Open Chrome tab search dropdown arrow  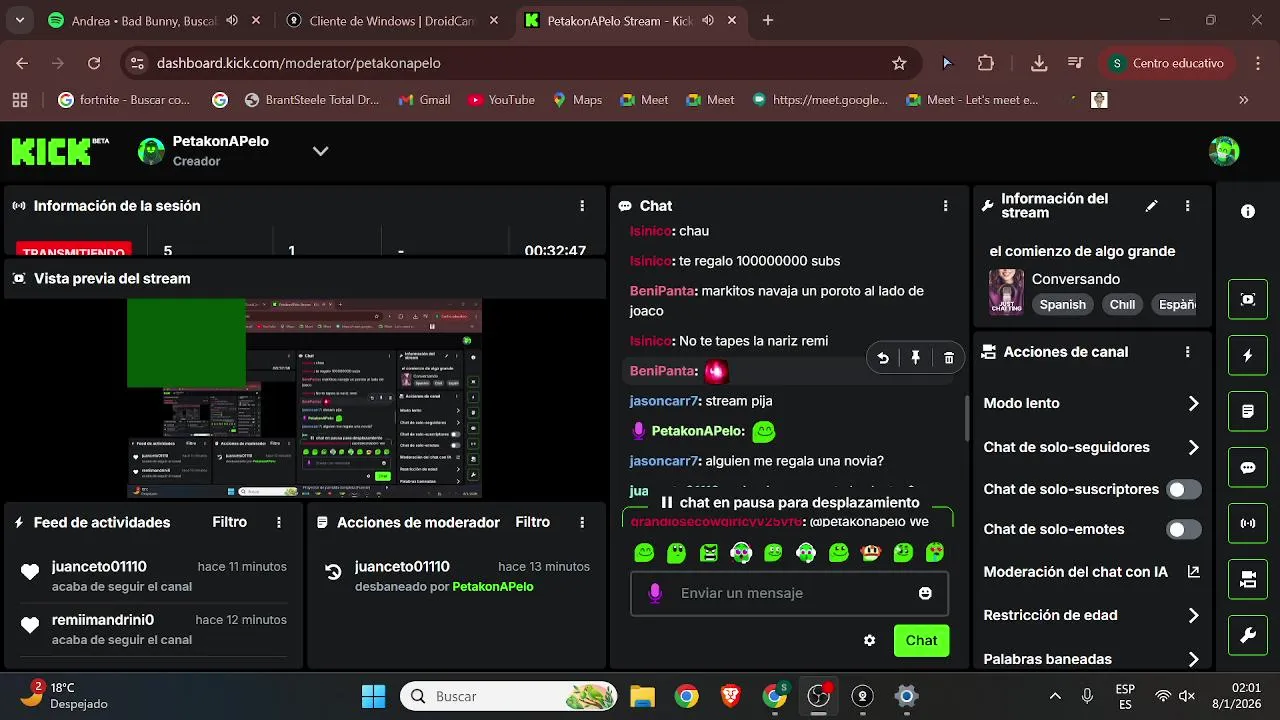click(20, 20)
